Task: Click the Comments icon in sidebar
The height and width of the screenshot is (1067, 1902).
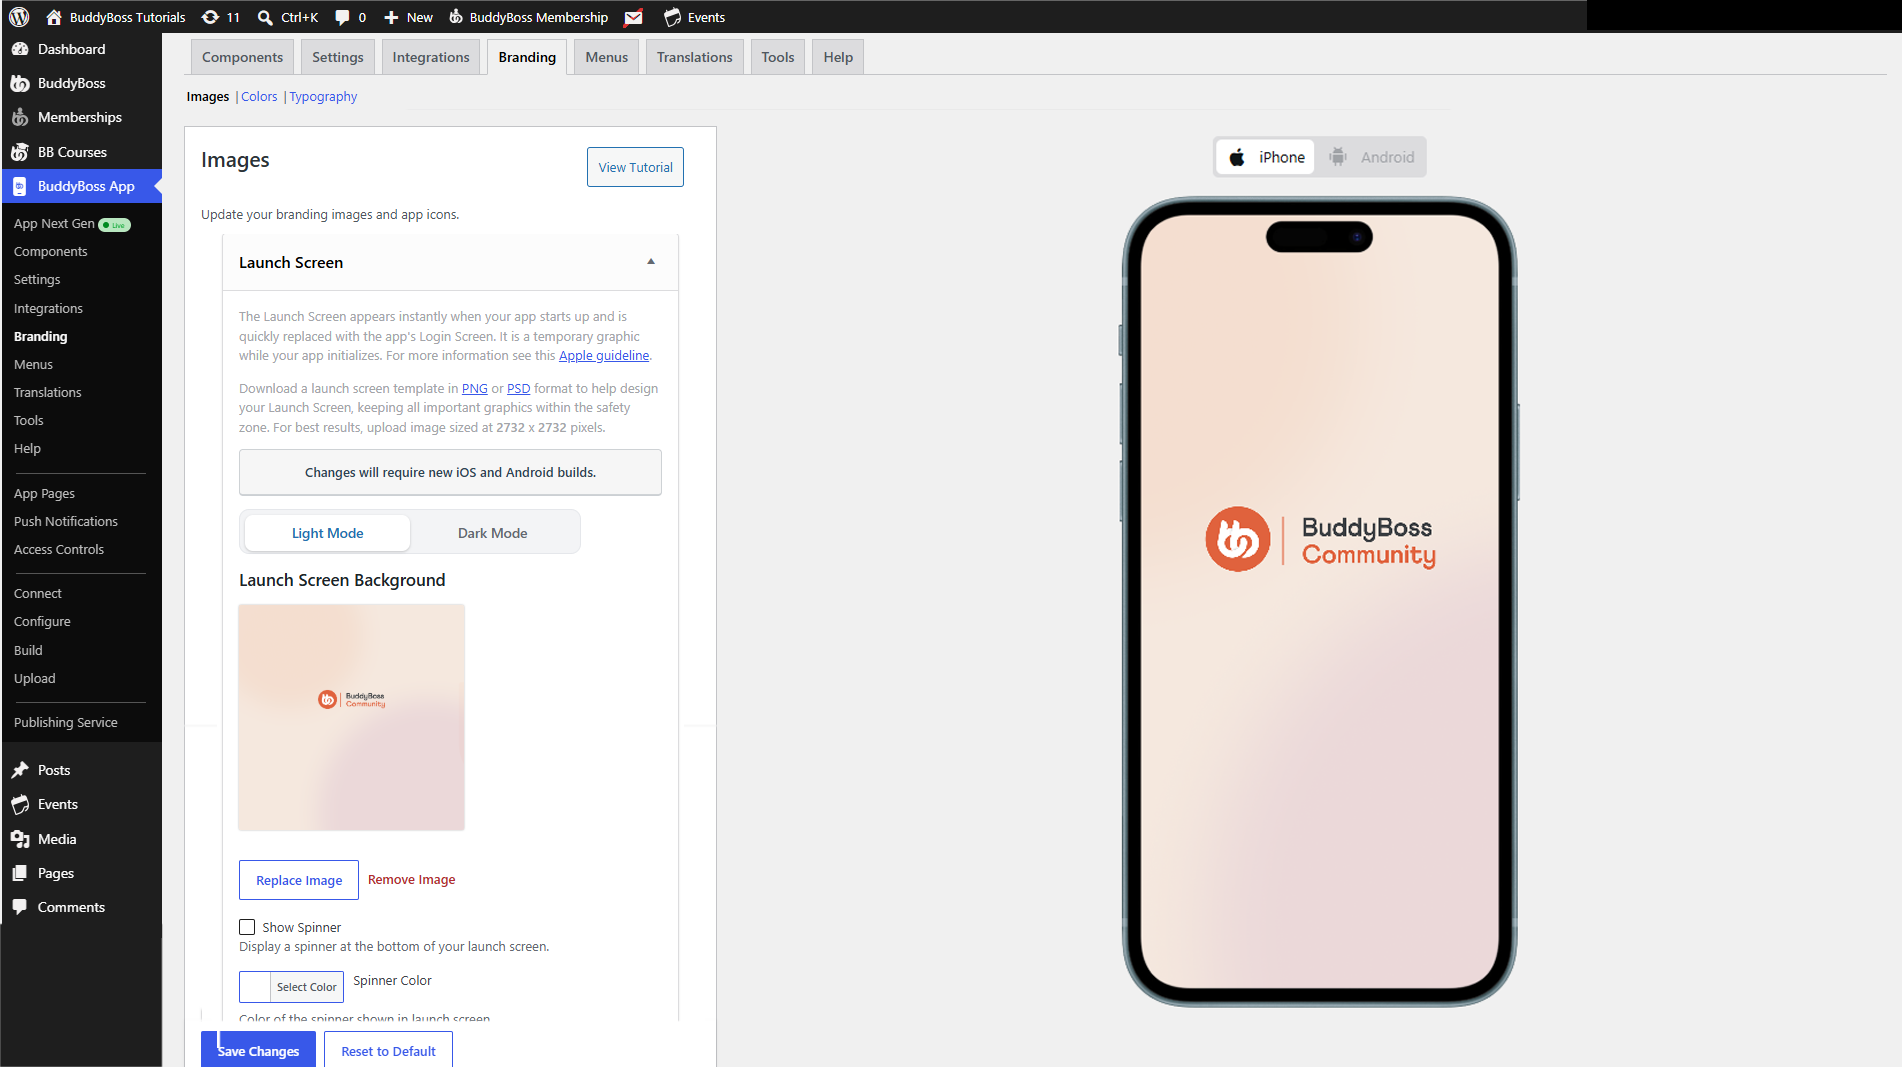Action: pyautogui.click(x=20, y=907)
